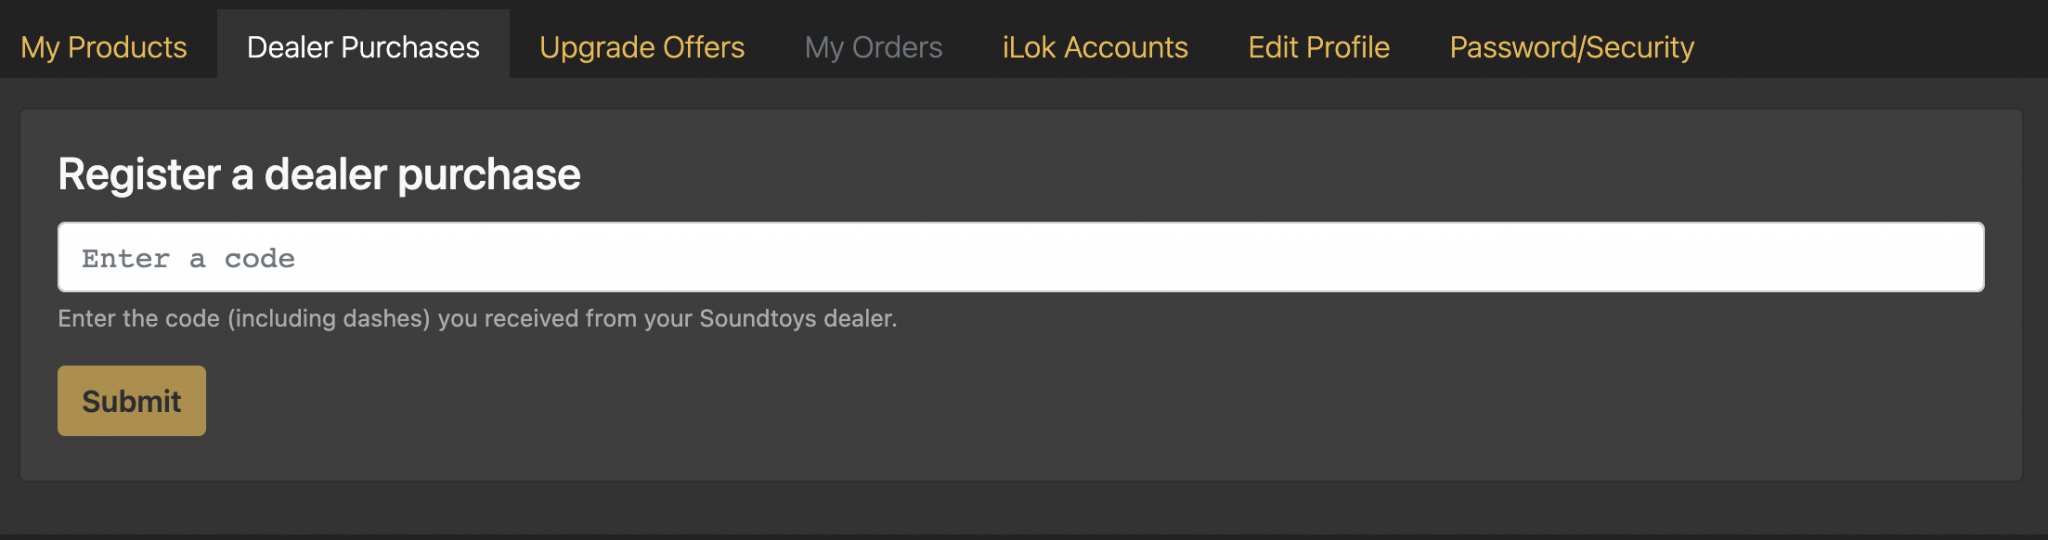Open the iLok Accounts tab
Image resolution: width=2048 pixels, height=540 pixels.
(x=1095, y=47)
